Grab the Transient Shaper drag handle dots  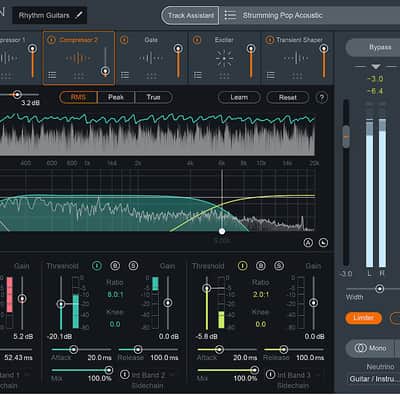click(297, 76)
